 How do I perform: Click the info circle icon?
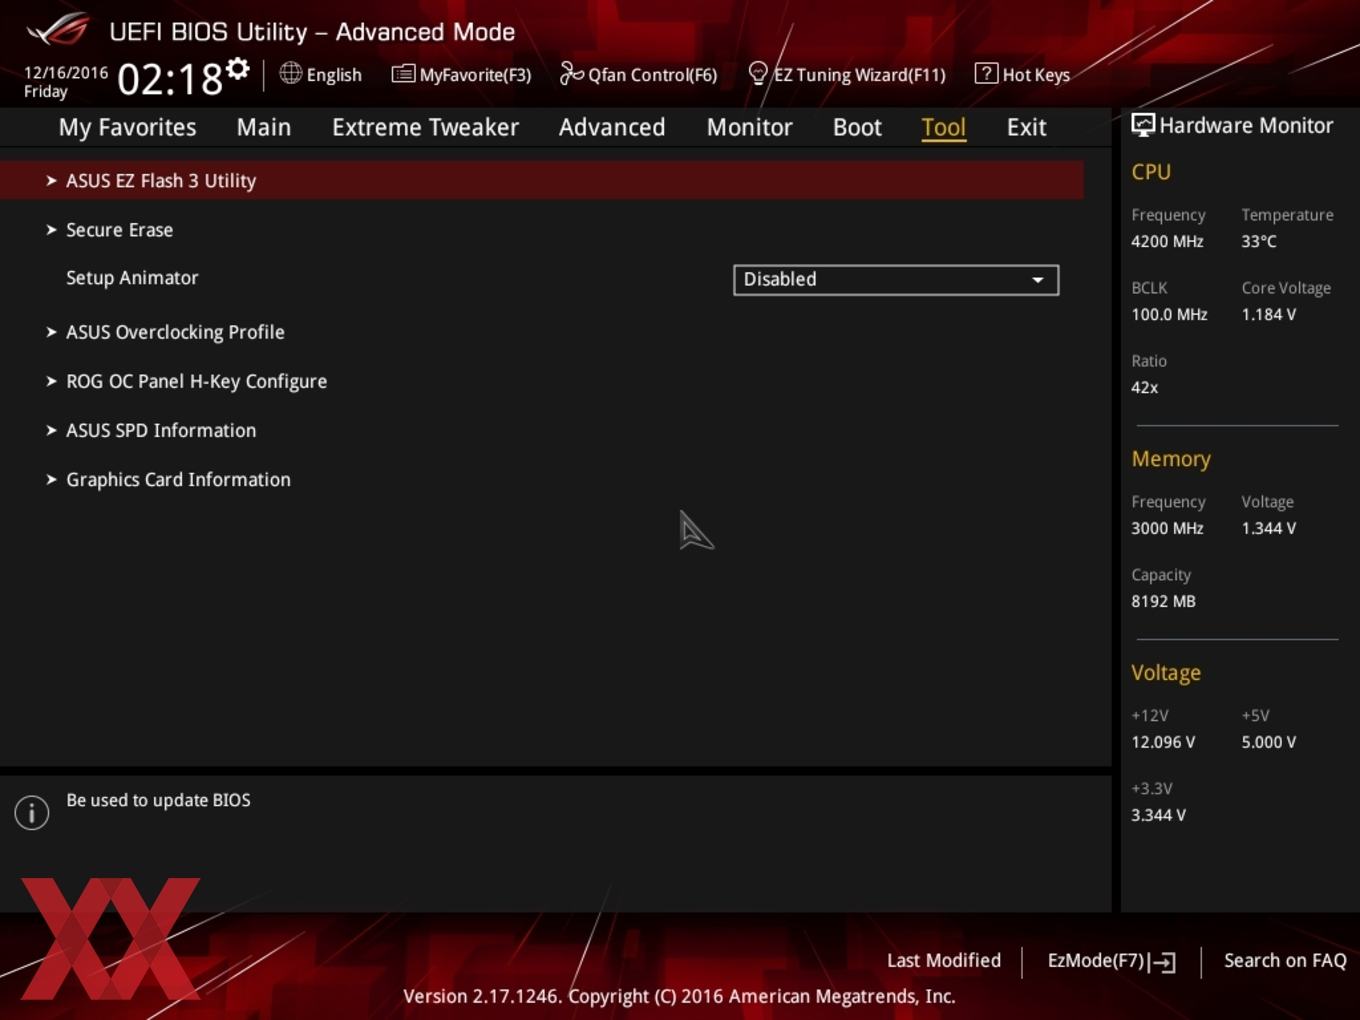pos(32,812)
